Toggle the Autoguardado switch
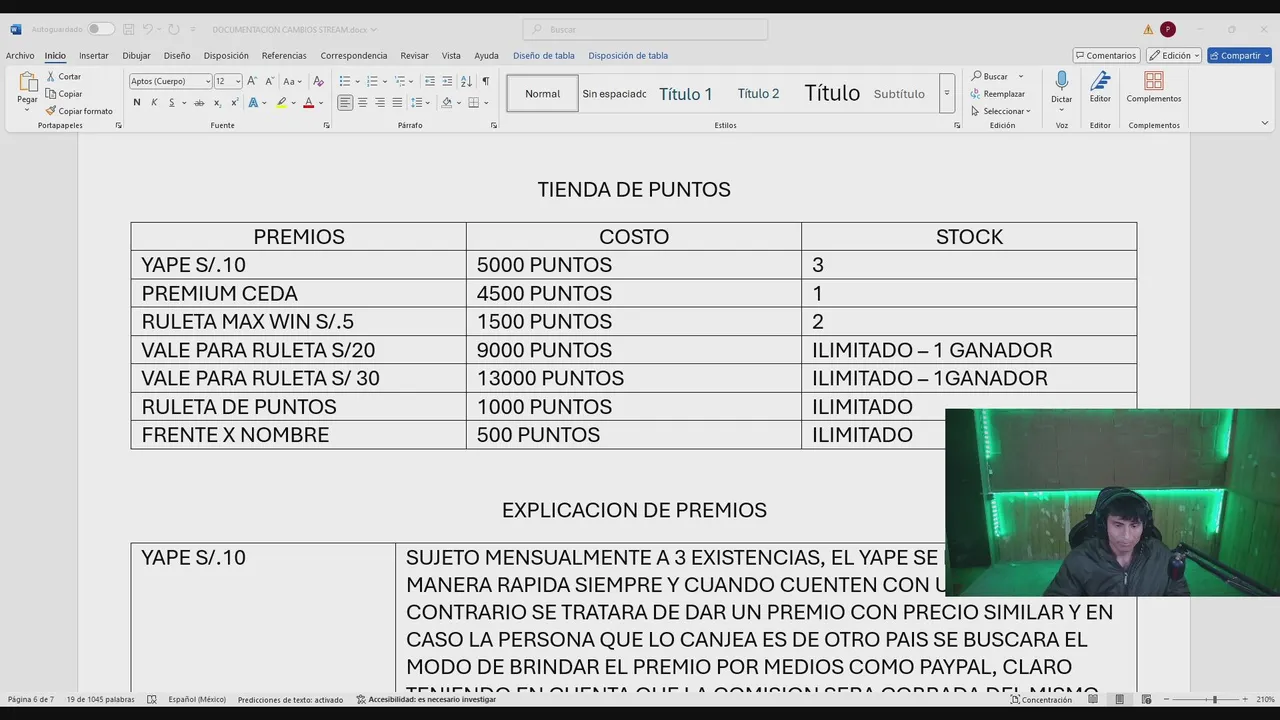1280x720 pixels. [100, 29]
